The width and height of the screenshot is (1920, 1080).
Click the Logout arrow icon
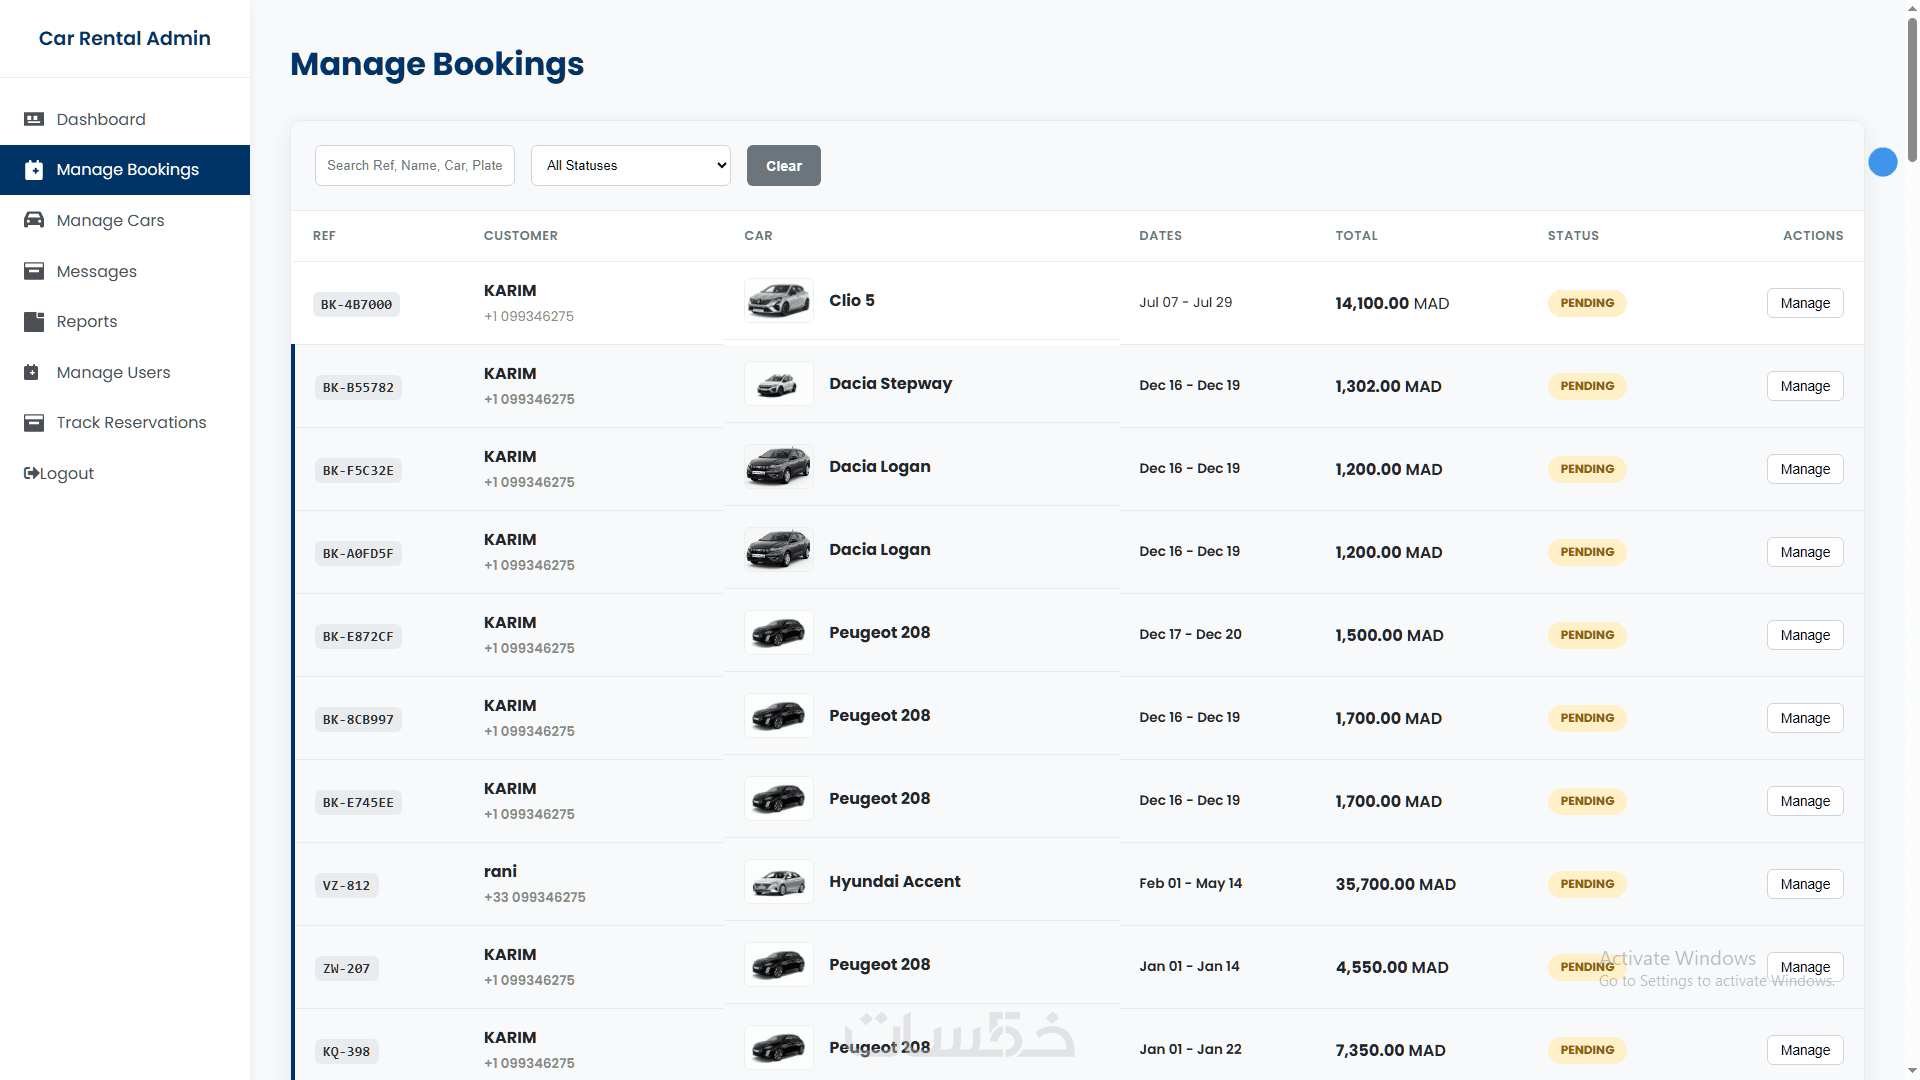click(x=31, y=473)
